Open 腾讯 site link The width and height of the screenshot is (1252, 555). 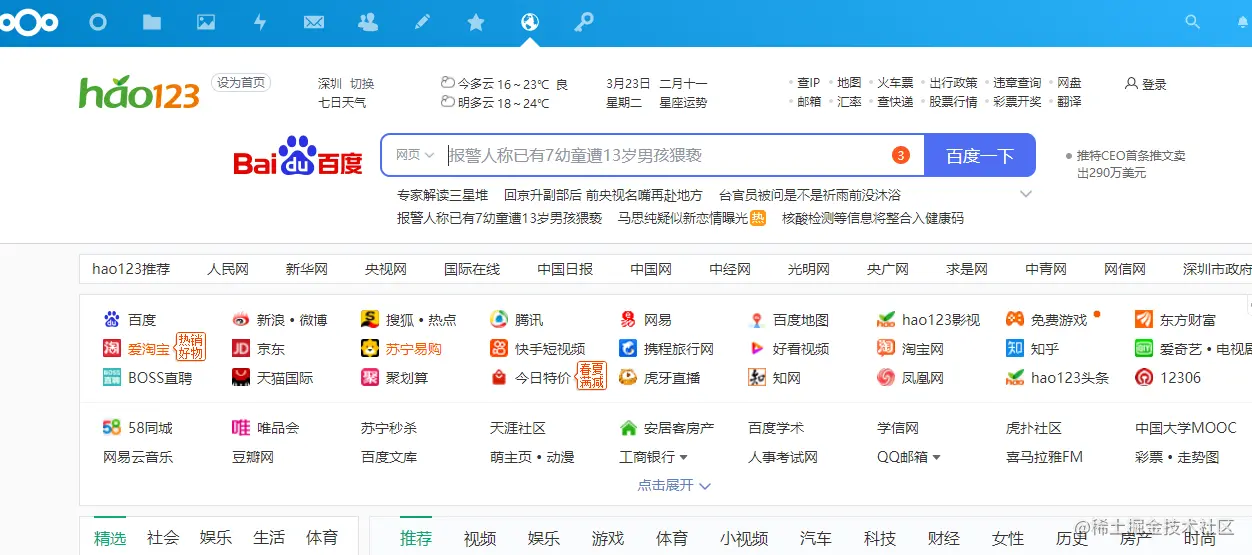click(517, 320)
